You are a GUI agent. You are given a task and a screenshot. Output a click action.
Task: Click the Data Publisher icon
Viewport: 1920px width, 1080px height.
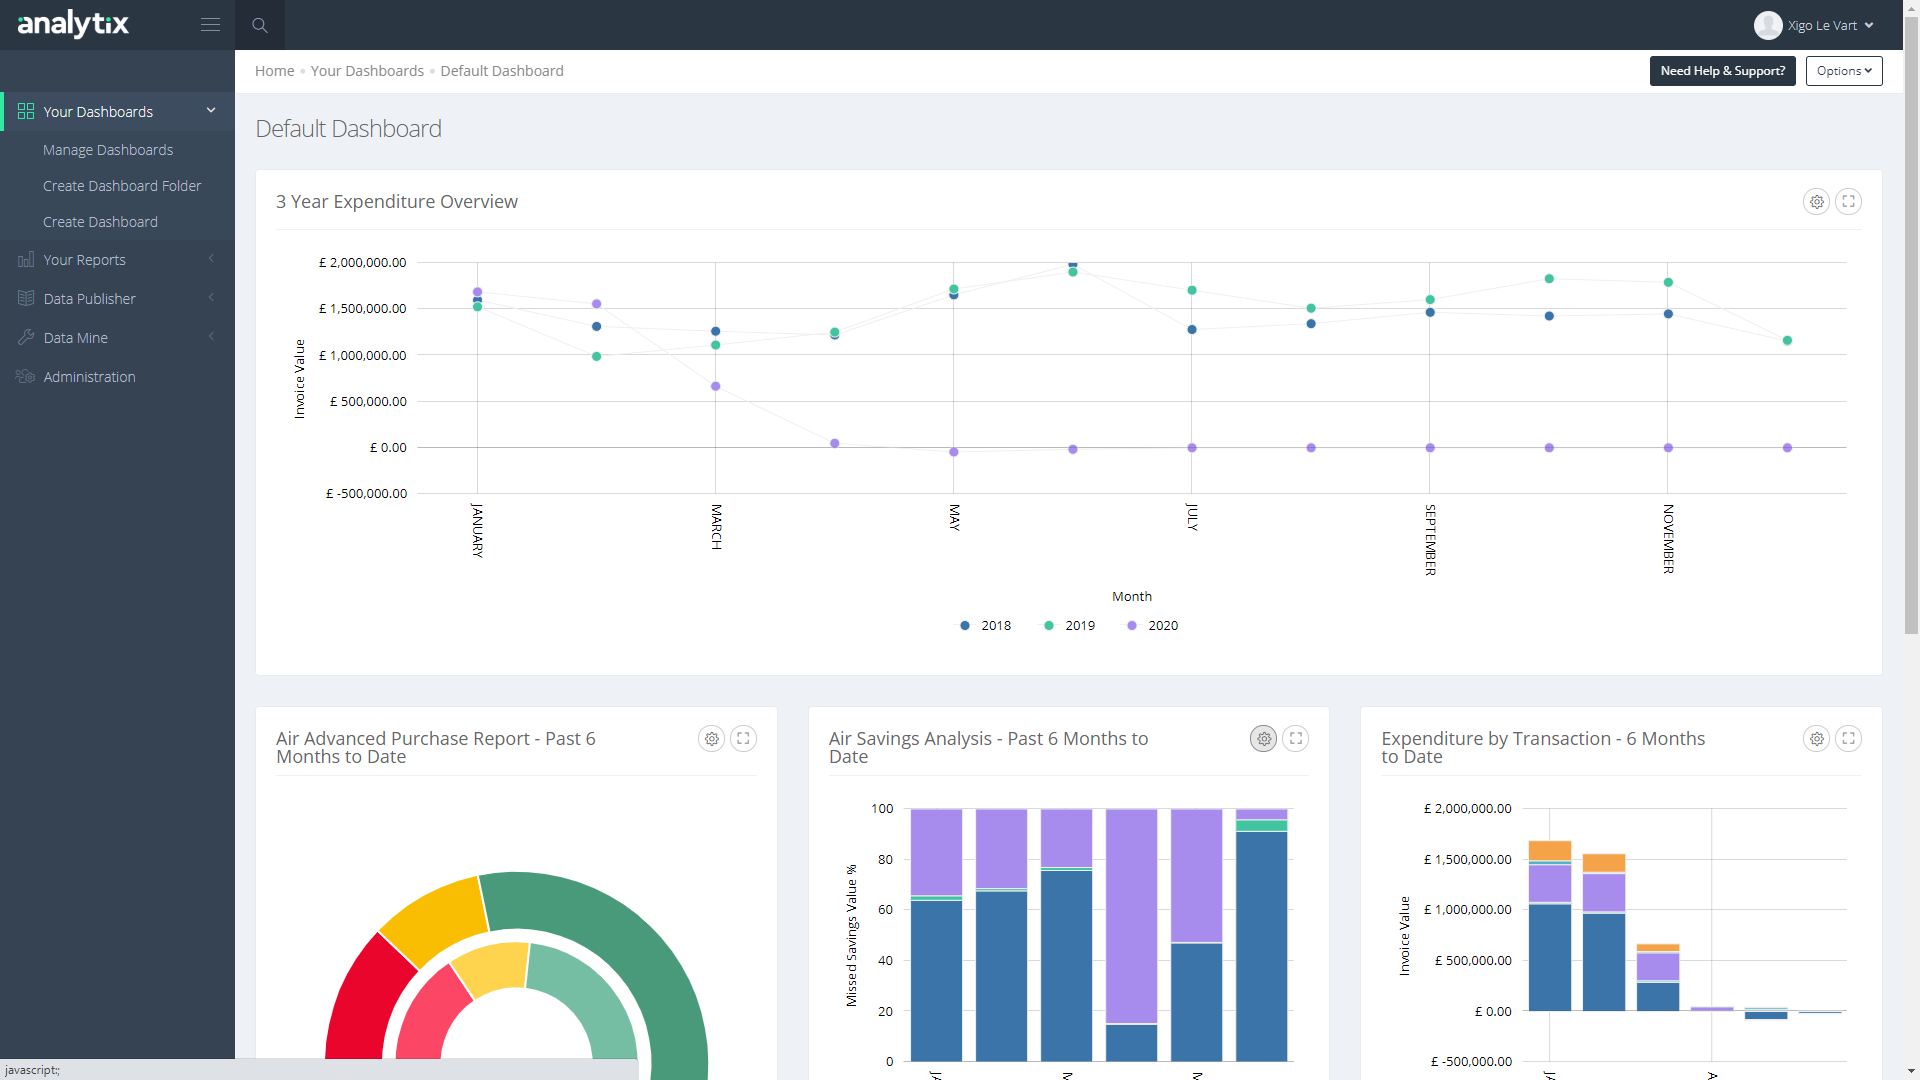click(26, 298)
